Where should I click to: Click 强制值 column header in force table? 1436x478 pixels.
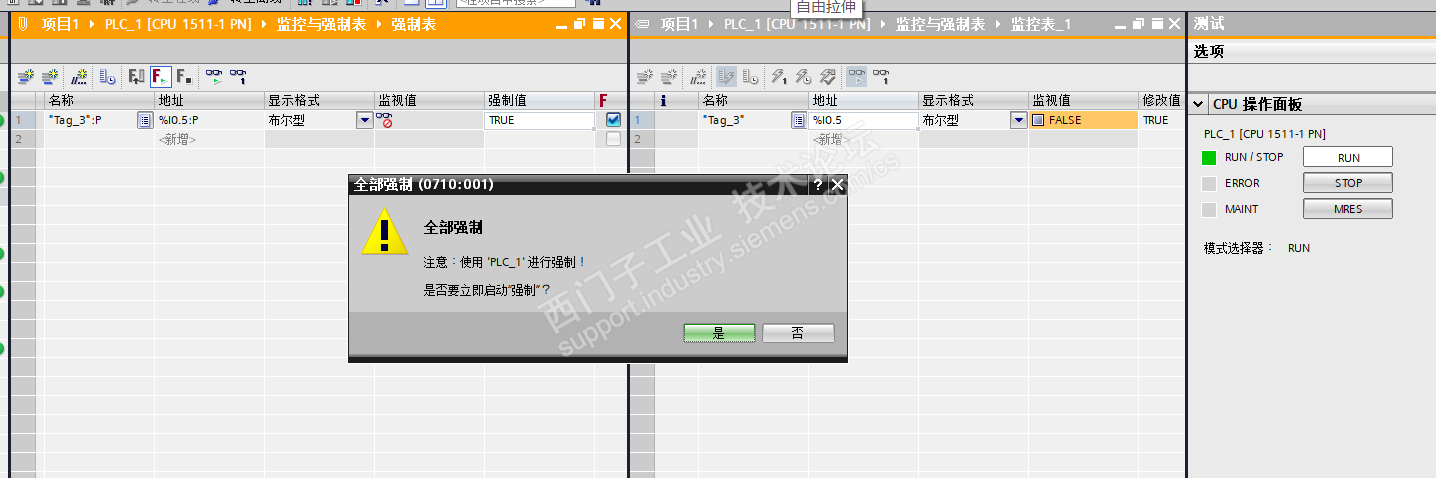coord(539,100)
